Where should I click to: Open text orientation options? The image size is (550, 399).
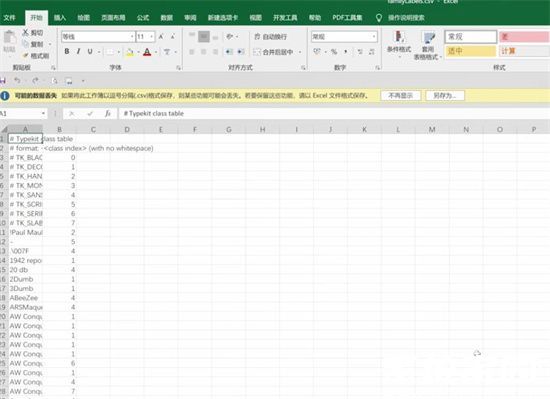pyautogui.click(x=230, y=36)
